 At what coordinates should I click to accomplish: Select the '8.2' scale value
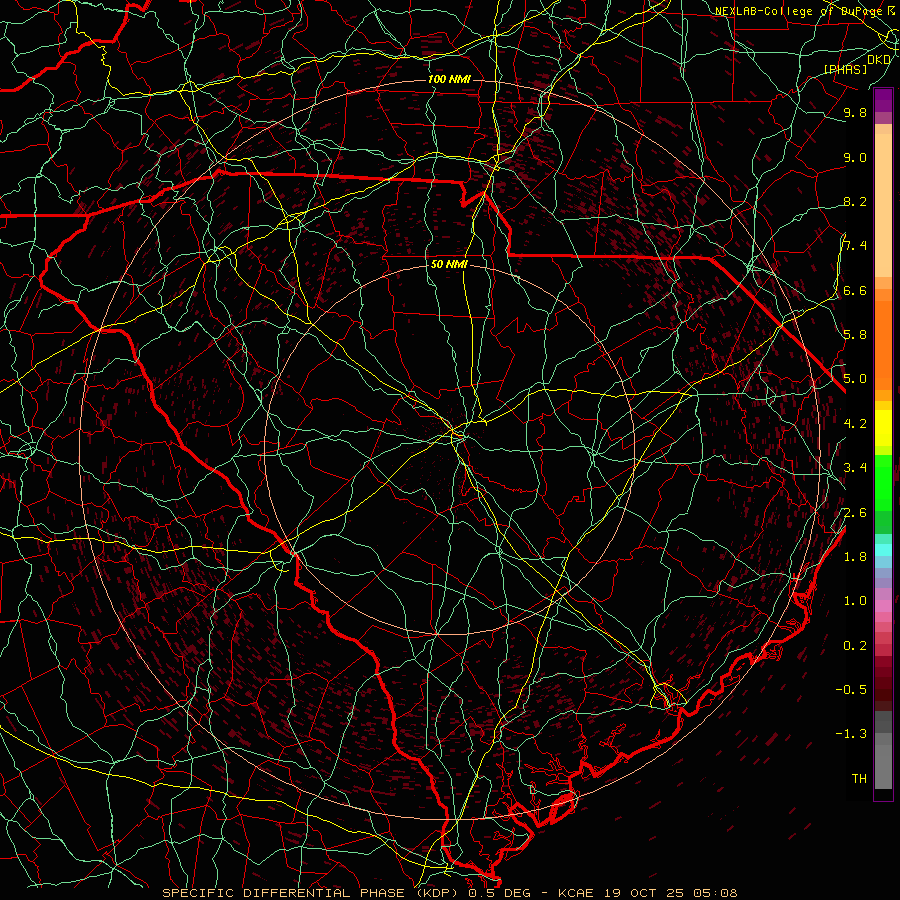[x=855, y=201]
